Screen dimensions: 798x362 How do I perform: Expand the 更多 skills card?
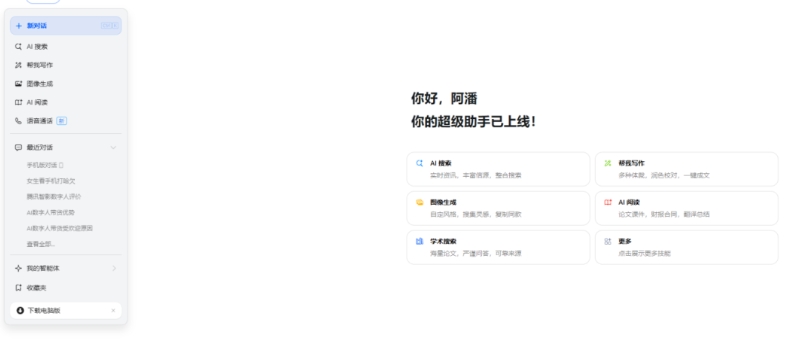687,247
